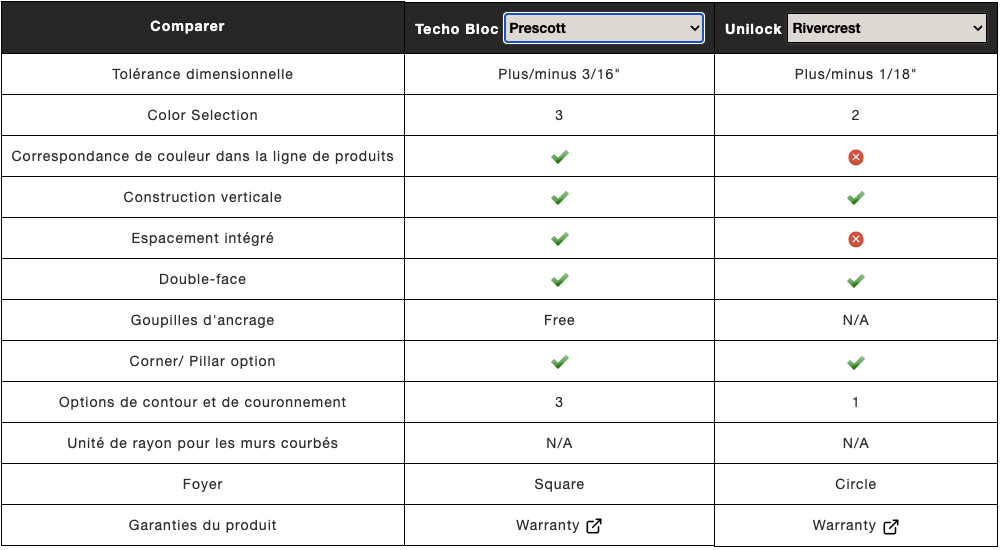Click Unilock checkmark for Double-face
The width and height of the screenshot is (1001, 550).
coord(855,280)
